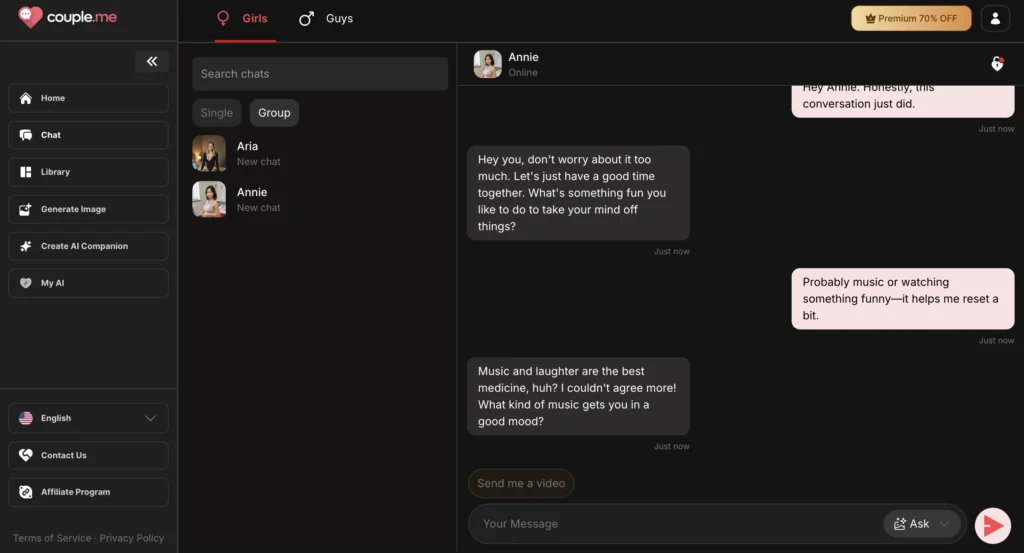Click the Premium 70% OFF button
This screenshot has width=1024, height=553.
click(x=911, y=18)
